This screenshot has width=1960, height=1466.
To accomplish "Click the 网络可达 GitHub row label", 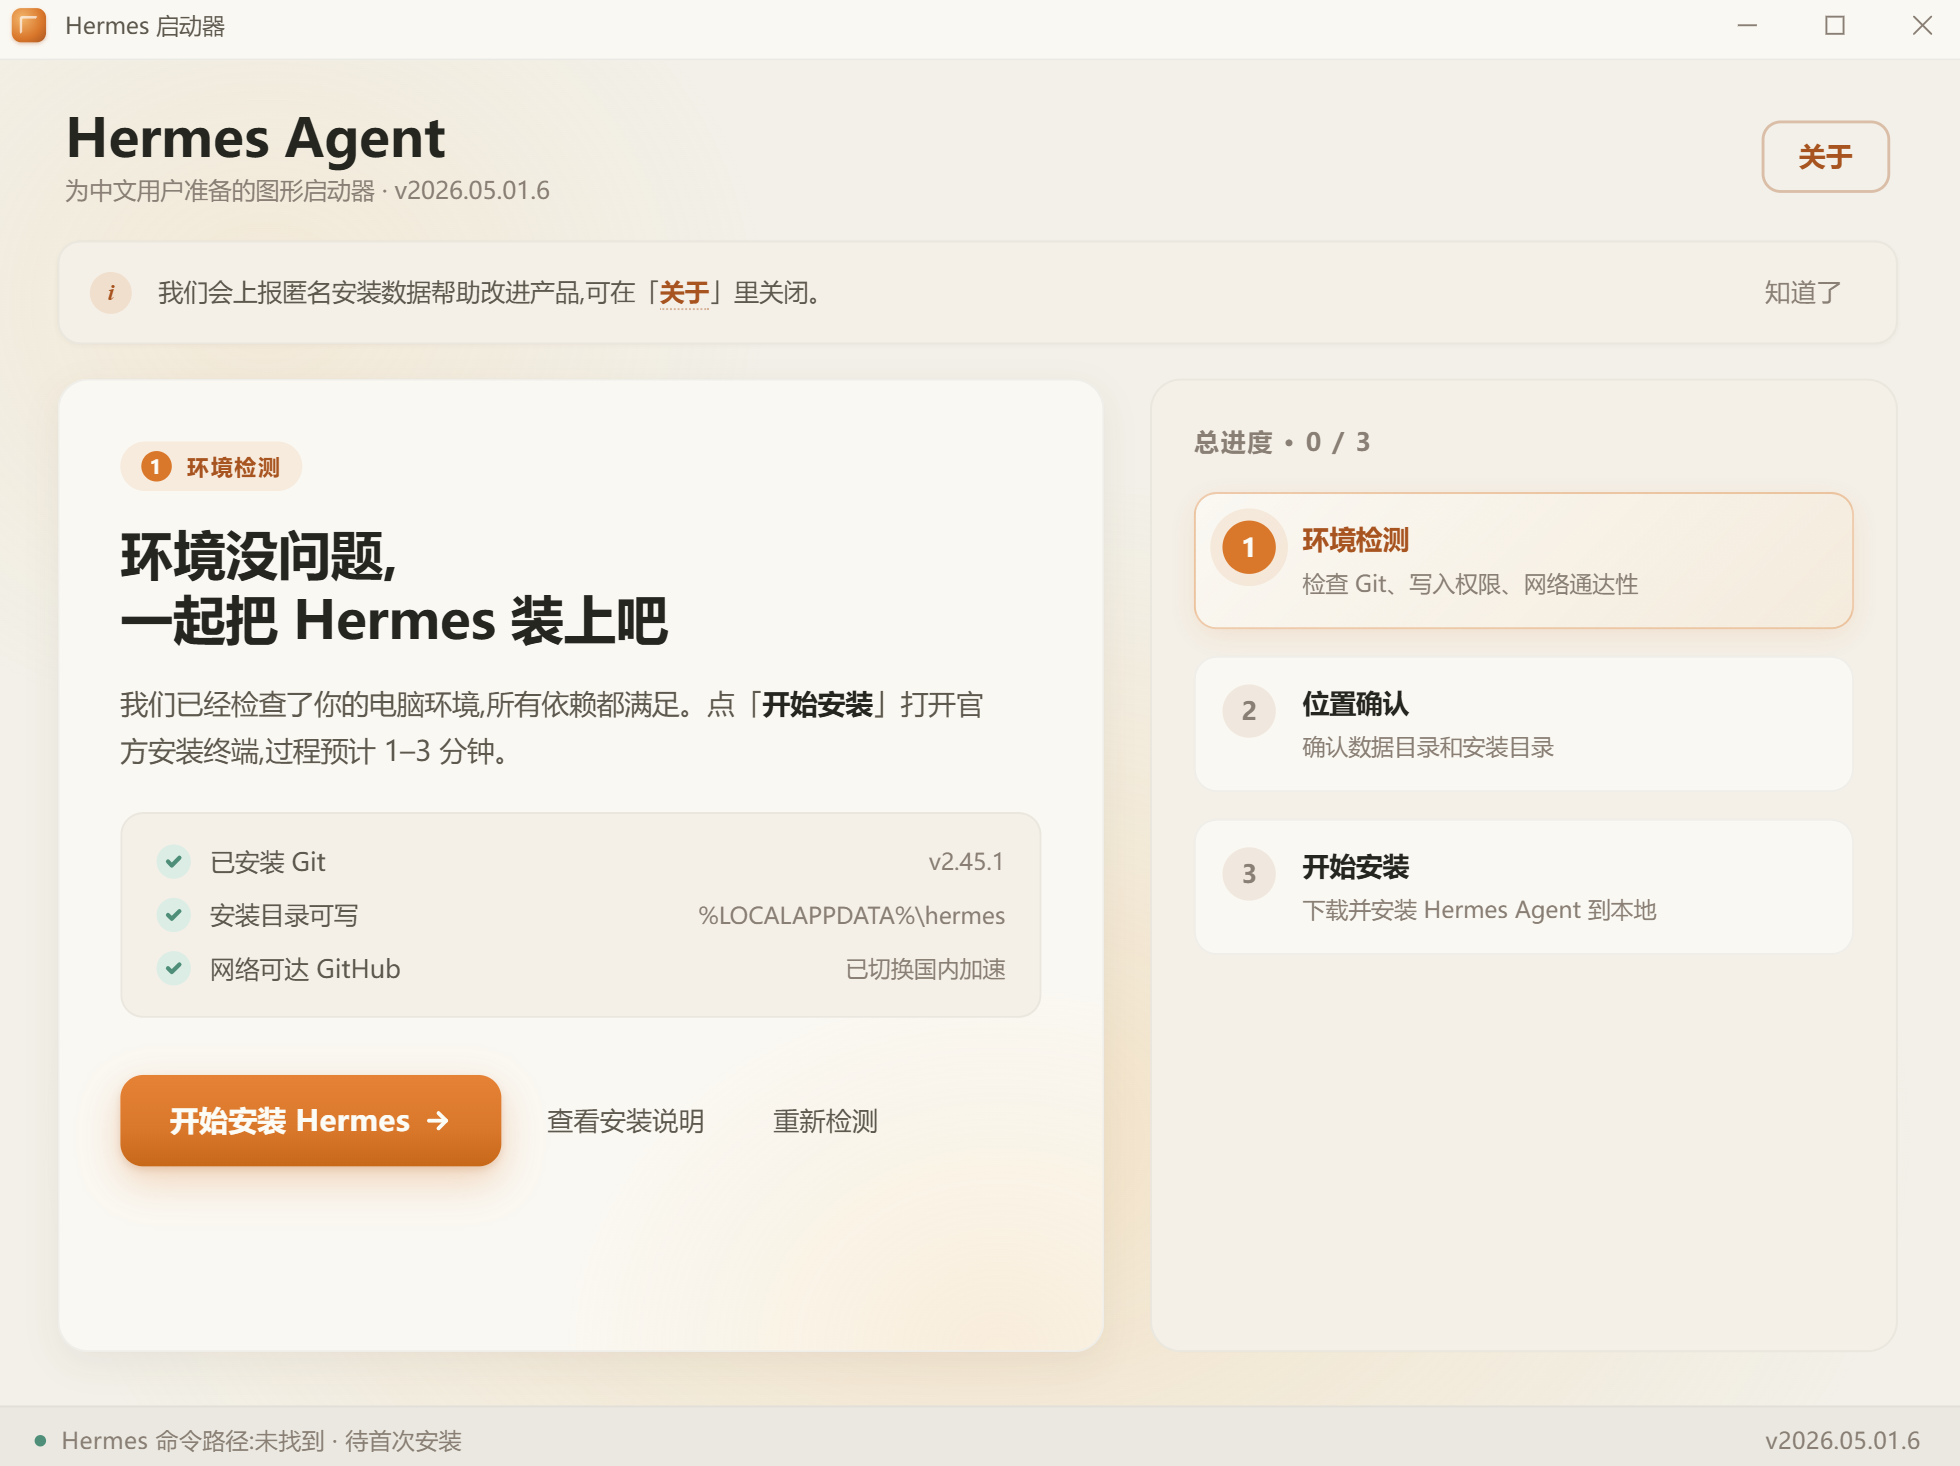I will pos(305,969).
